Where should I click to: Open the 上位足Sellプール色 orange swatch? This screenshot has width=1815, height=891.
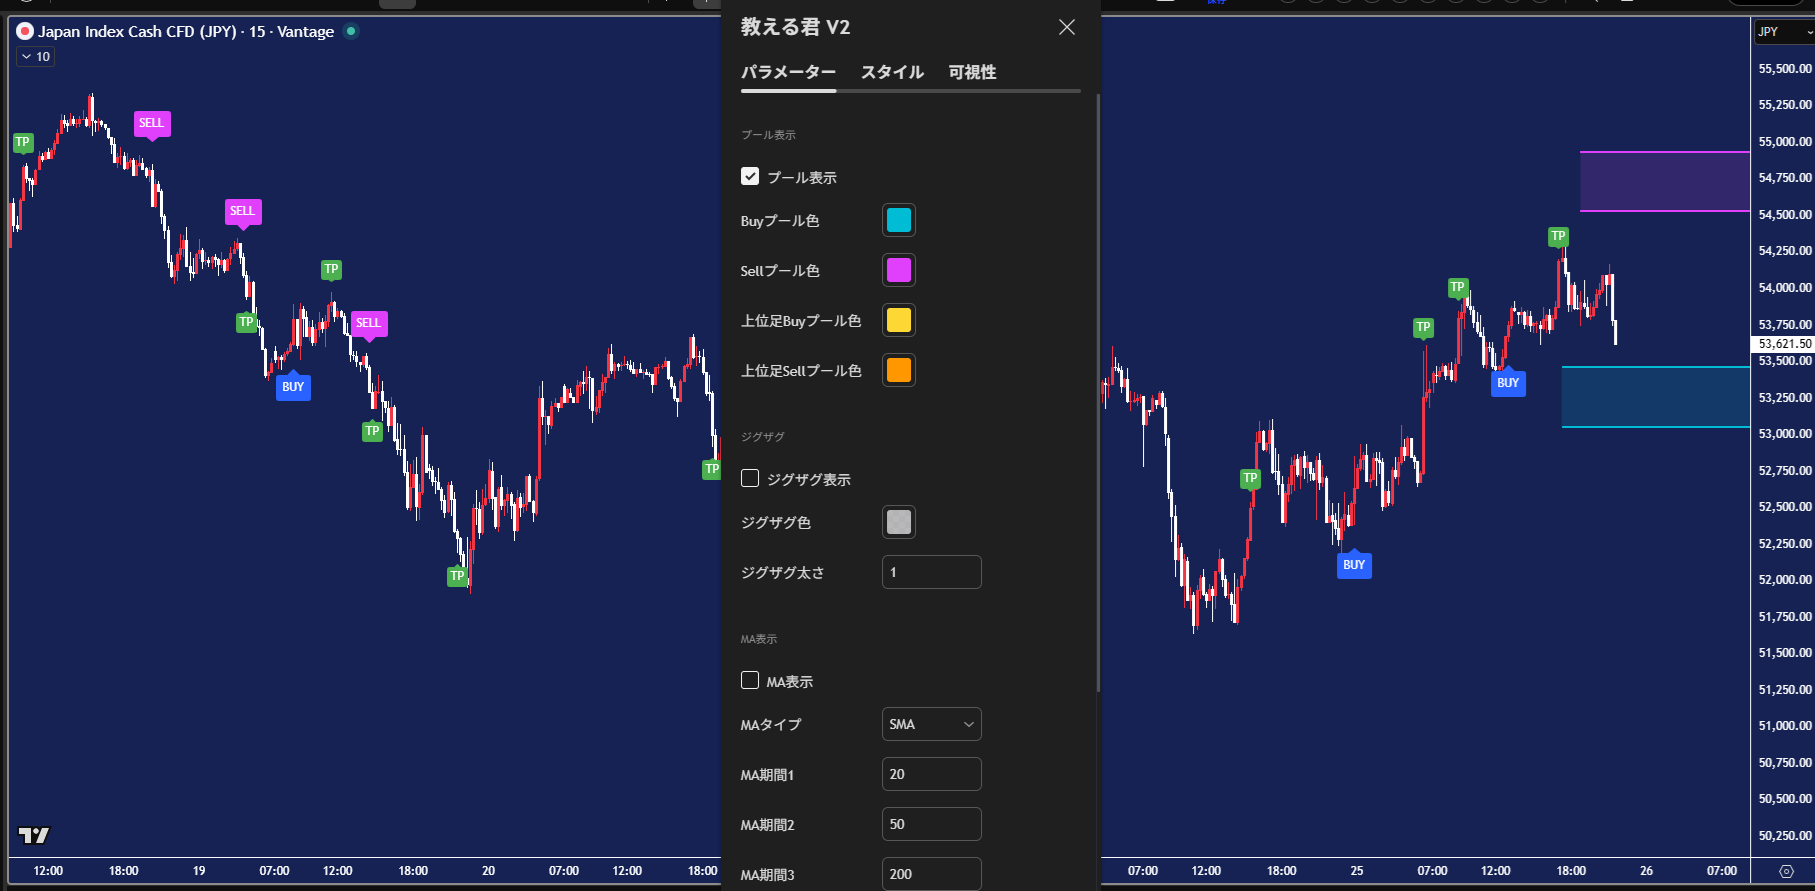coord(898,371)
